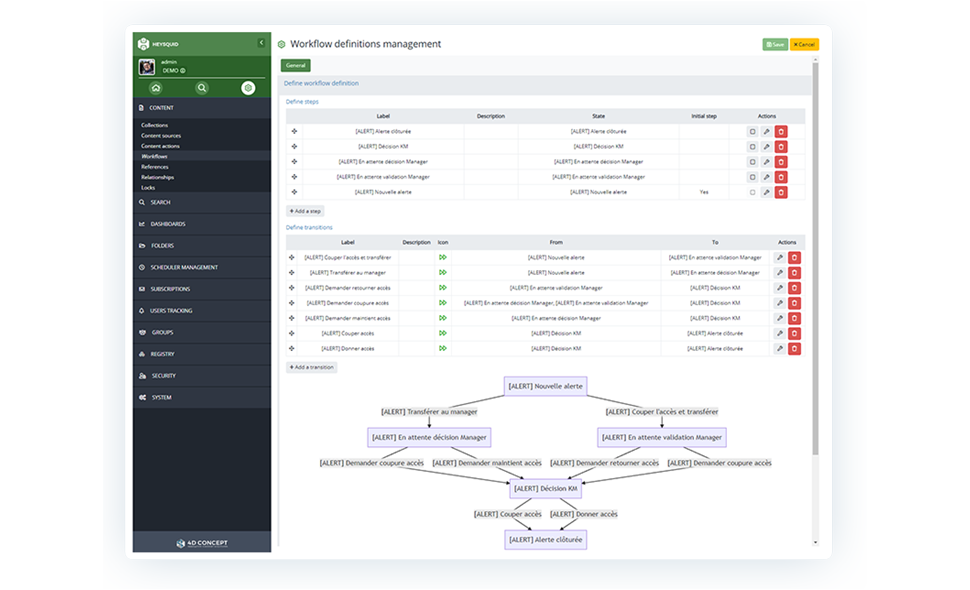Open Collections in the sidebar

154,125
